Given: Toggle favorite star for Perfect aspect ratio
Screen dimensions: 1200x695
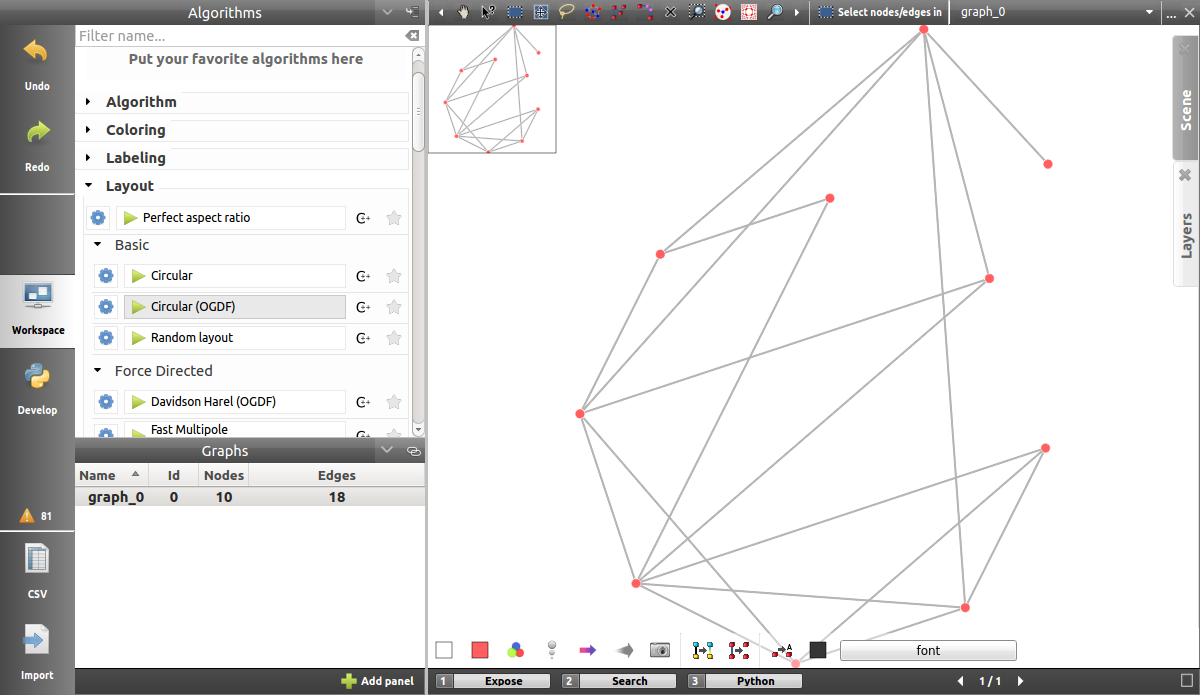Looking at the screenshot, I should [394, 218].
